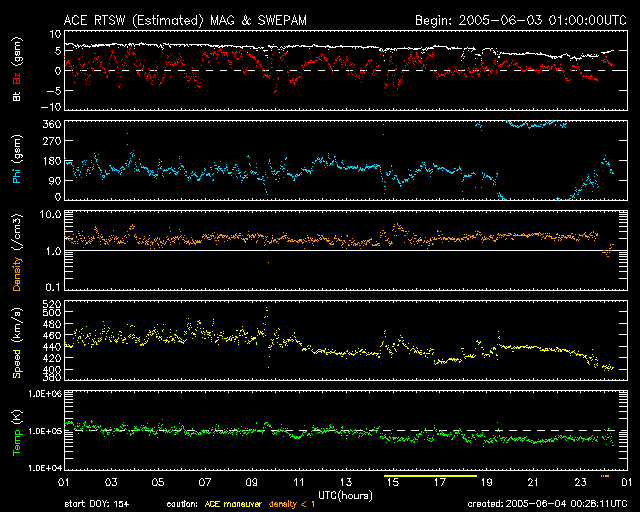The width and height of the screenshot is (640, 512).
Task: Click the orange Density axis label
Action: pyautogui.click(x=16, y=260)
